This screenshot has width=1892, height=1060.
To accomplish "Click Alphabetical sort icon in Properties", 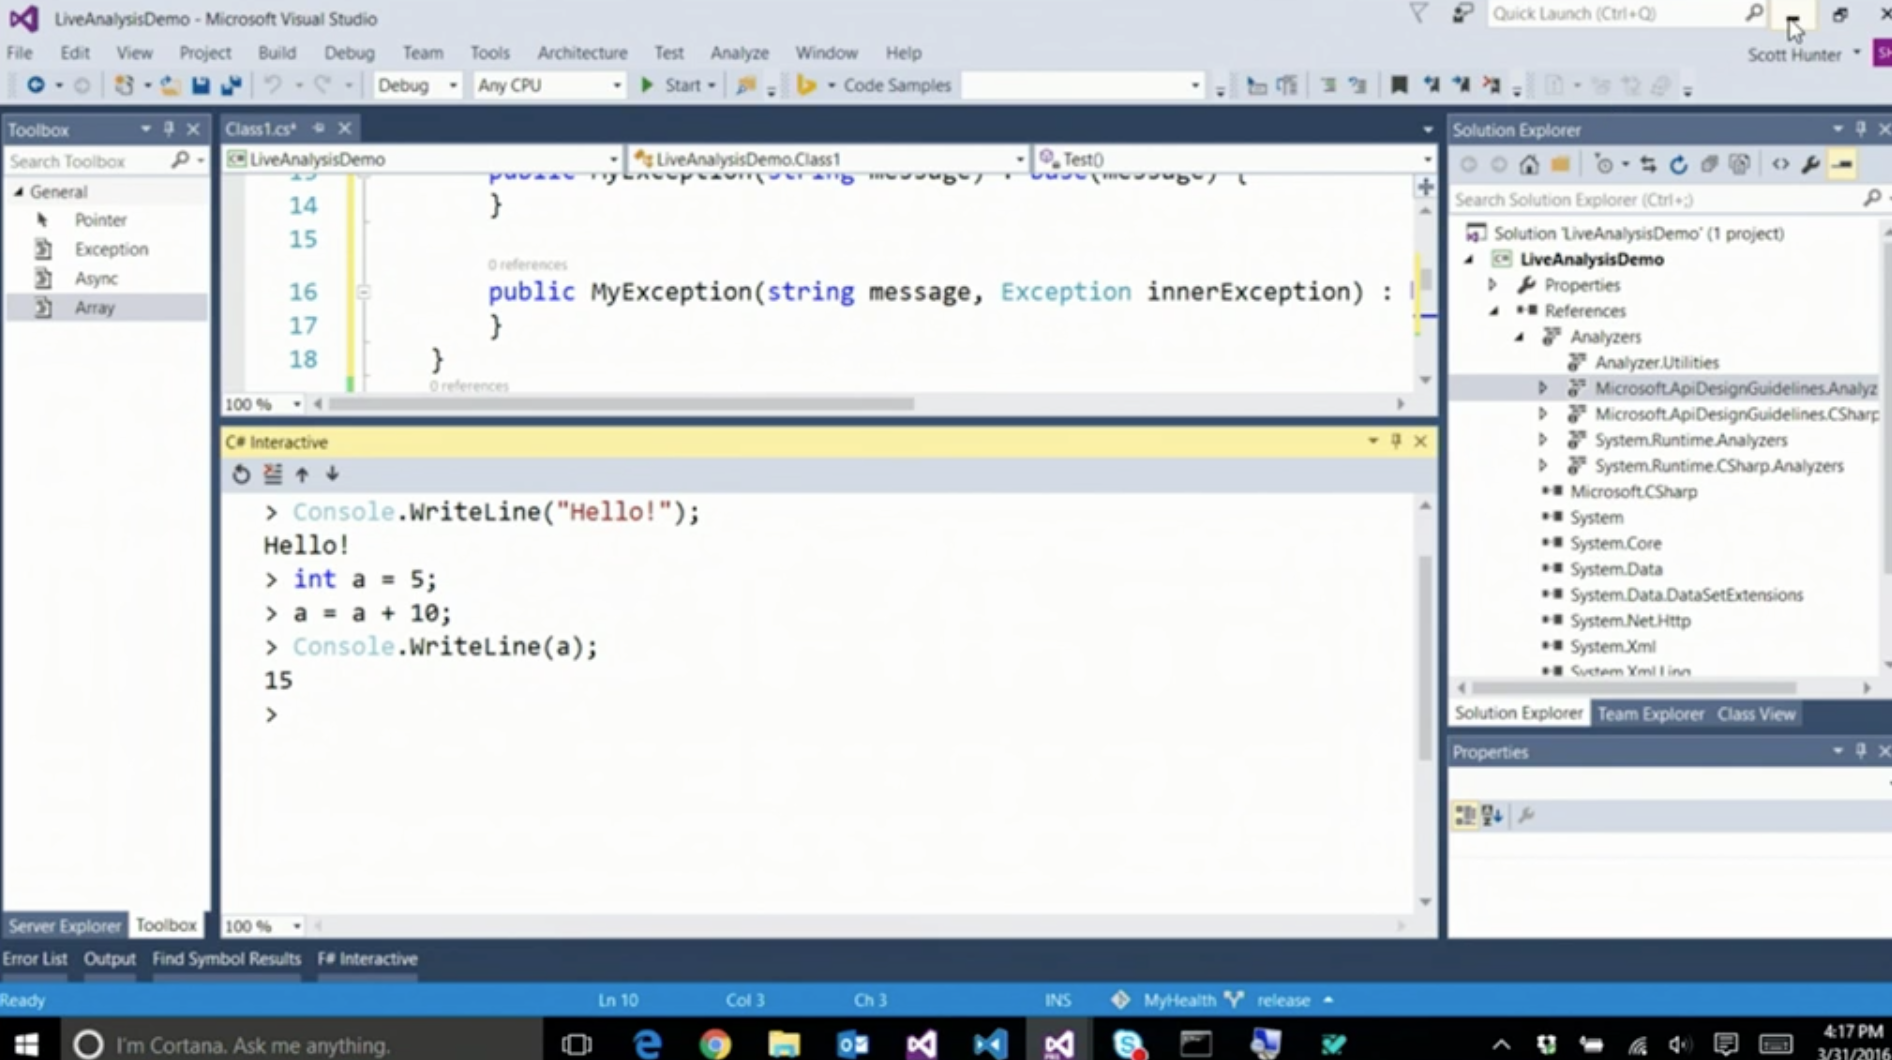I will point(1492,816).
